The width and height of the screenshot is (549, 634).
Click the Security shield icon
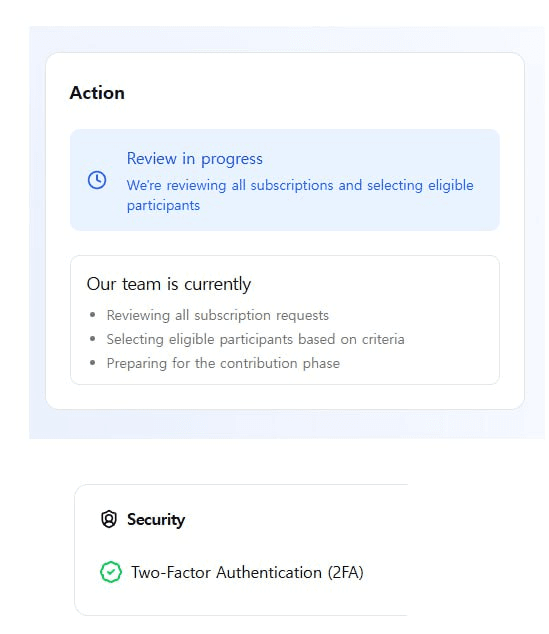(x=109, y=519)
